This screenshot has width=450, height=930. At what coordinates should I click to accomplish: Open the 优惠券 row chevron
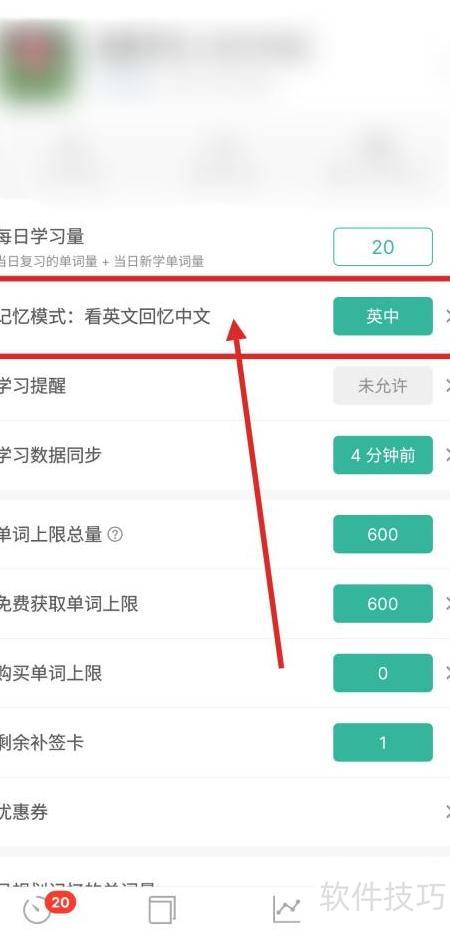click(x=446, y=812)
